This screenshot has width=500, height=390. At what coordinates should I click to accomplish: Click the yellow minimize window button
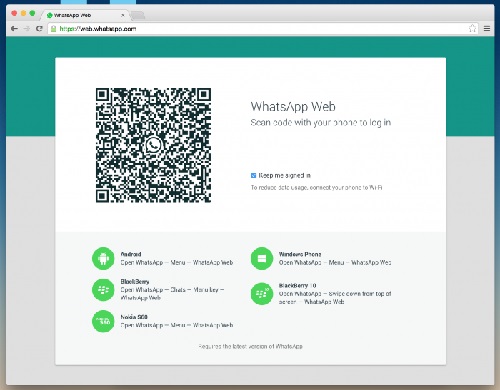coord(23,13)
